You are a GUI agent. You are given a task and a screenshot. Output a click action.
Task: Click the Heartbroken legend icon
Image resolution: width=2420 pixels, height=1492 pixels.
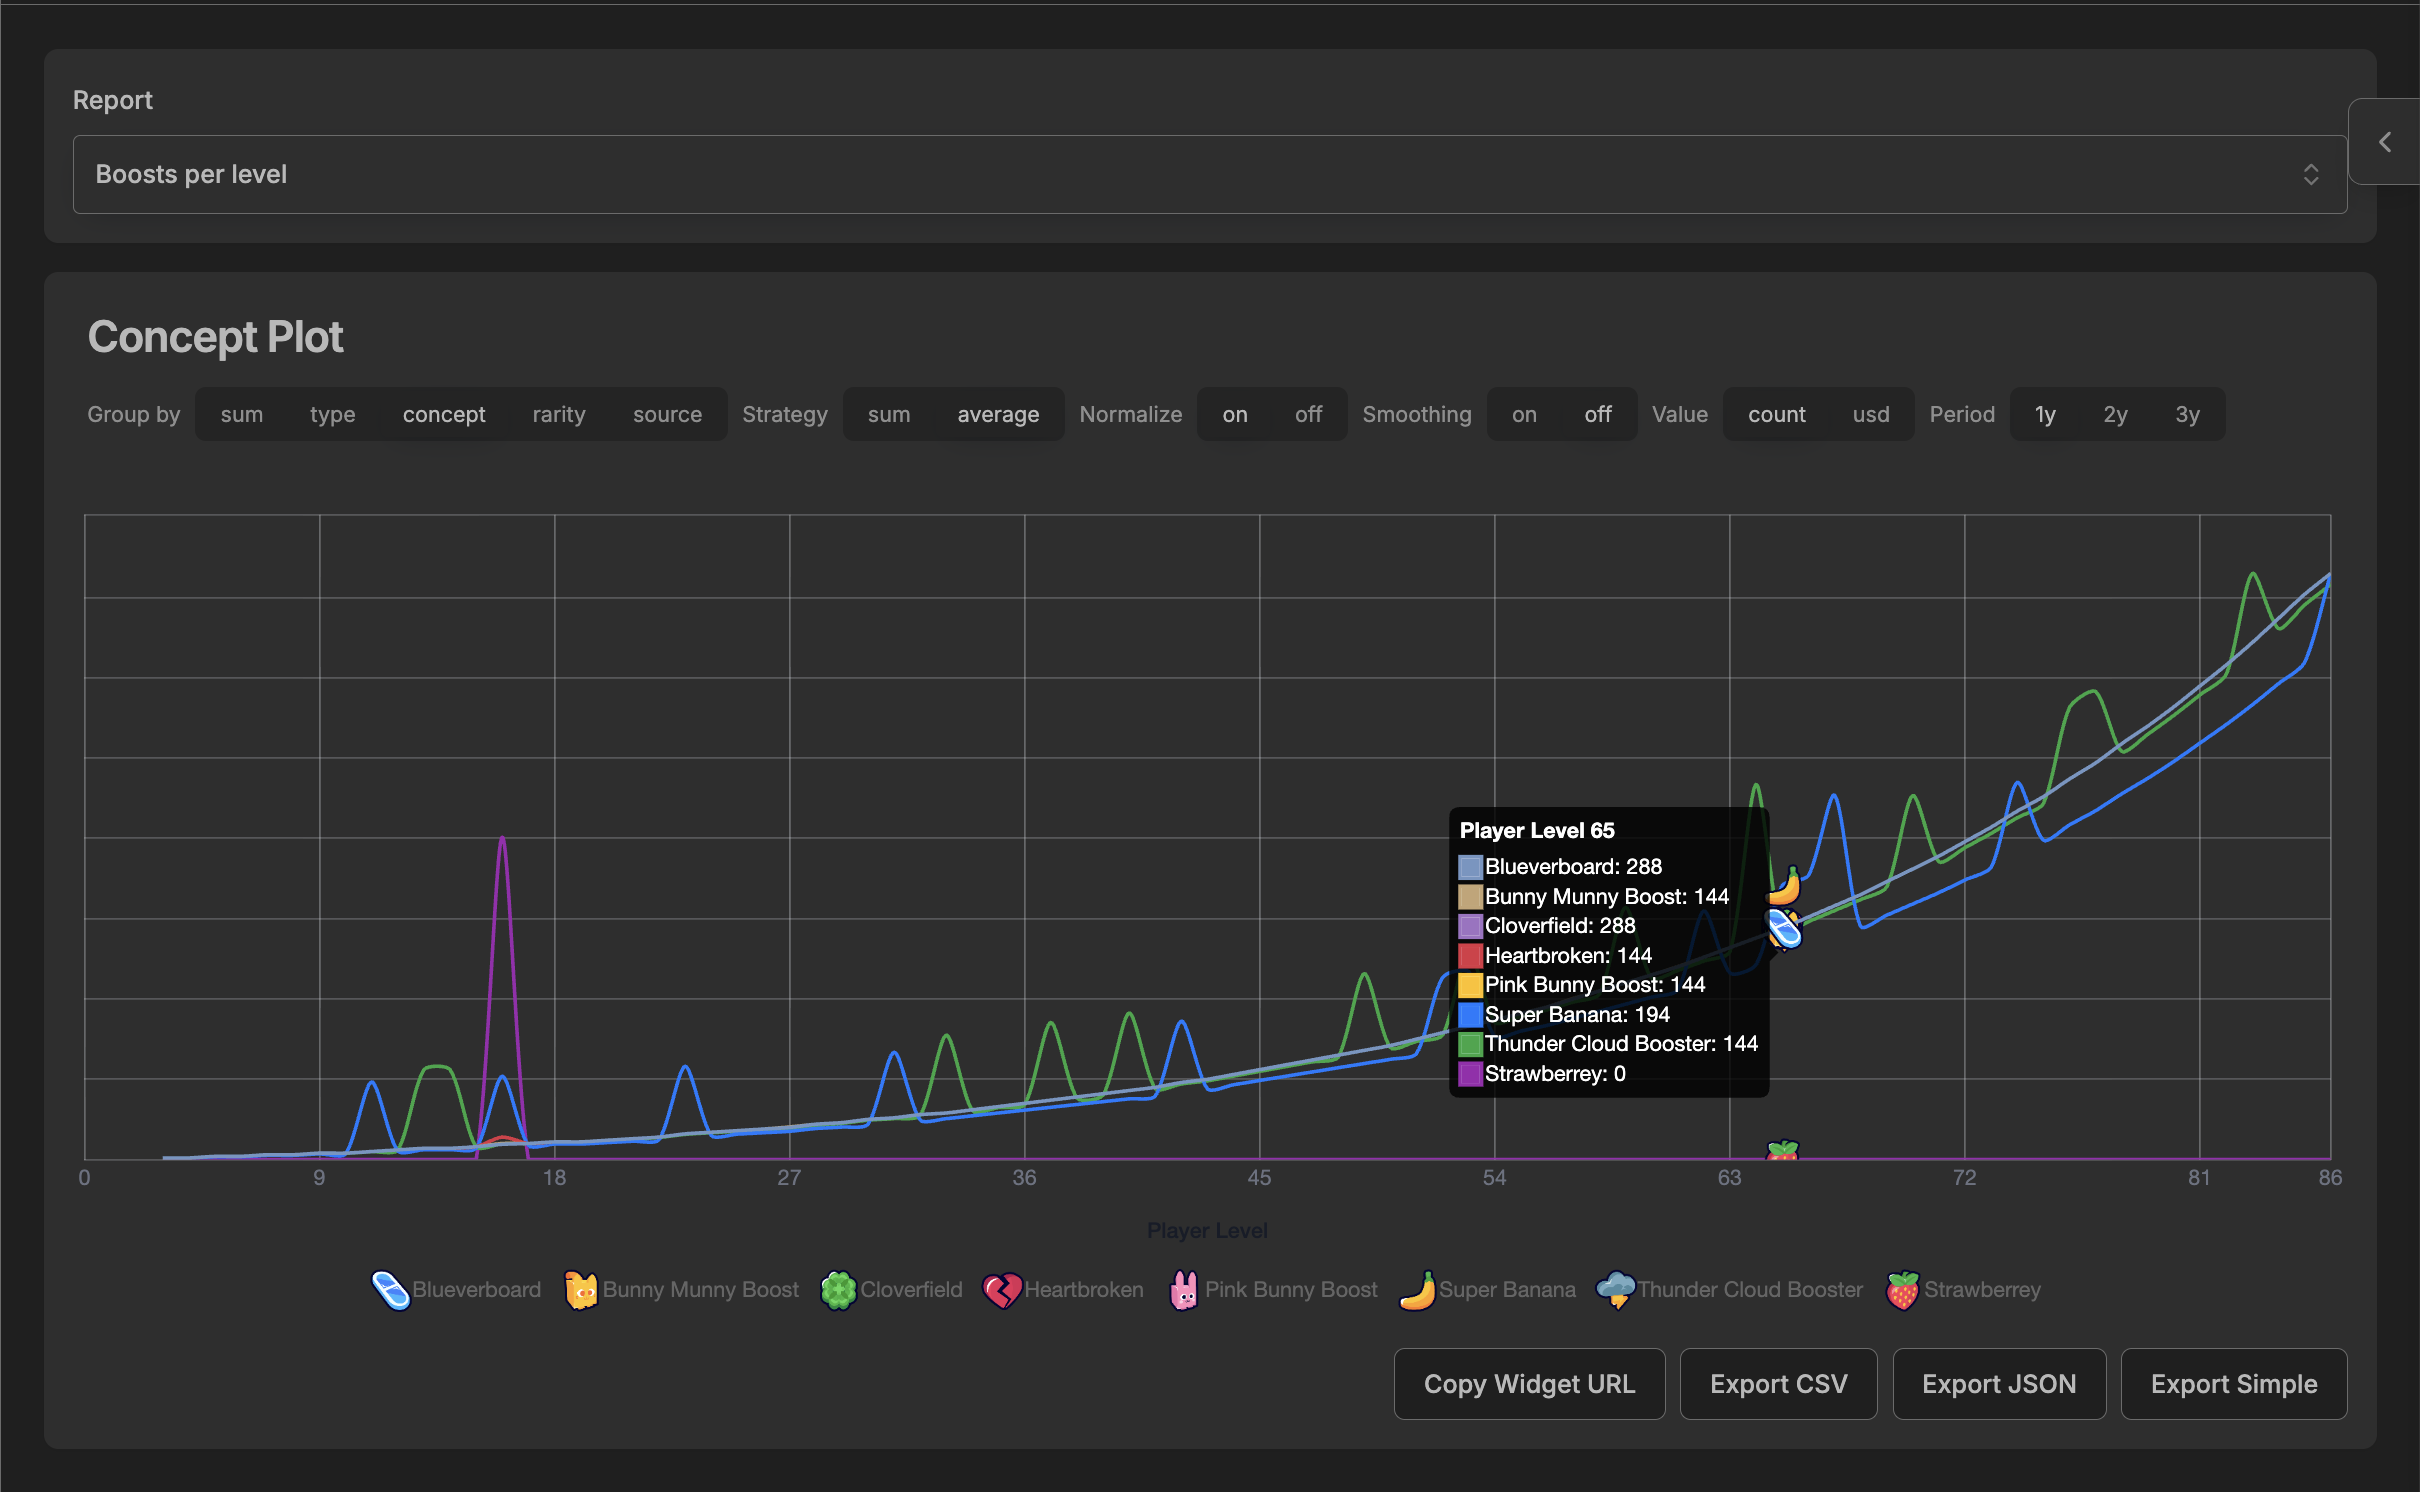[1001, 1290]
